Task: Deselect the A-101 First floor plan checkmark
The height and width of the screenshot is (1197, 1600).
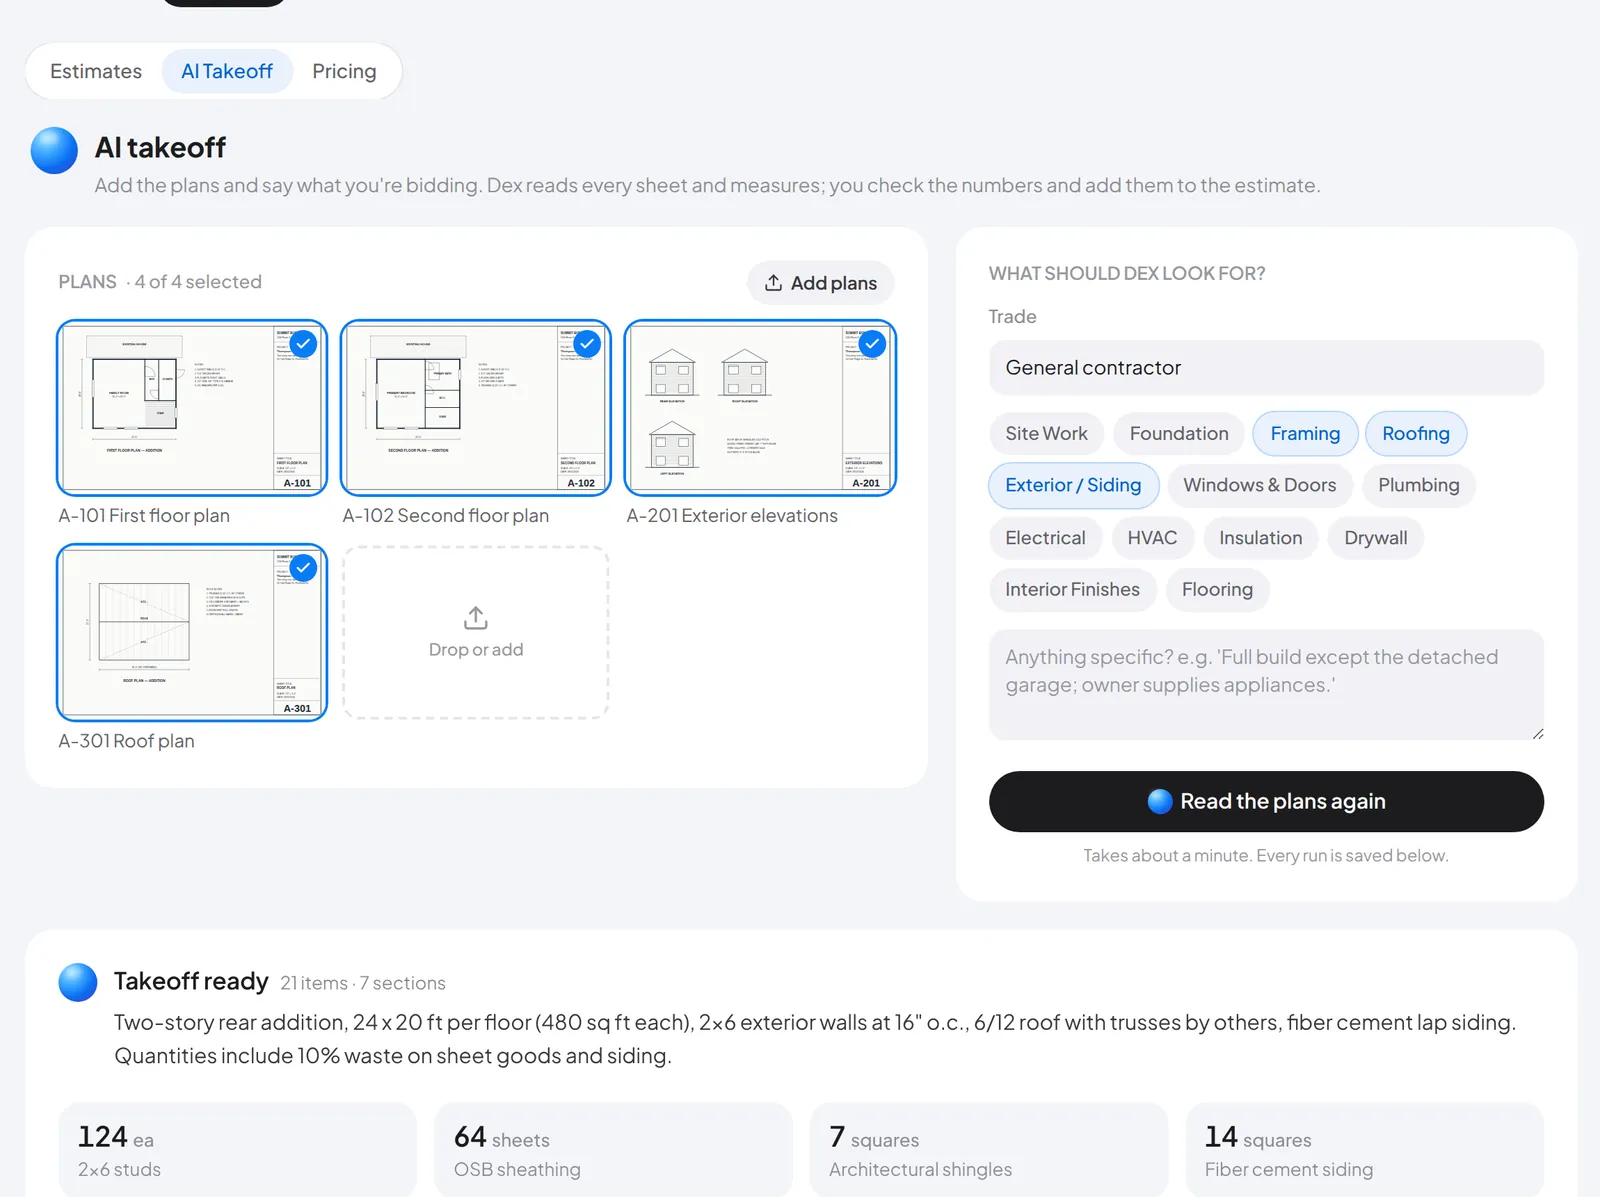Action: pos(303,344)
